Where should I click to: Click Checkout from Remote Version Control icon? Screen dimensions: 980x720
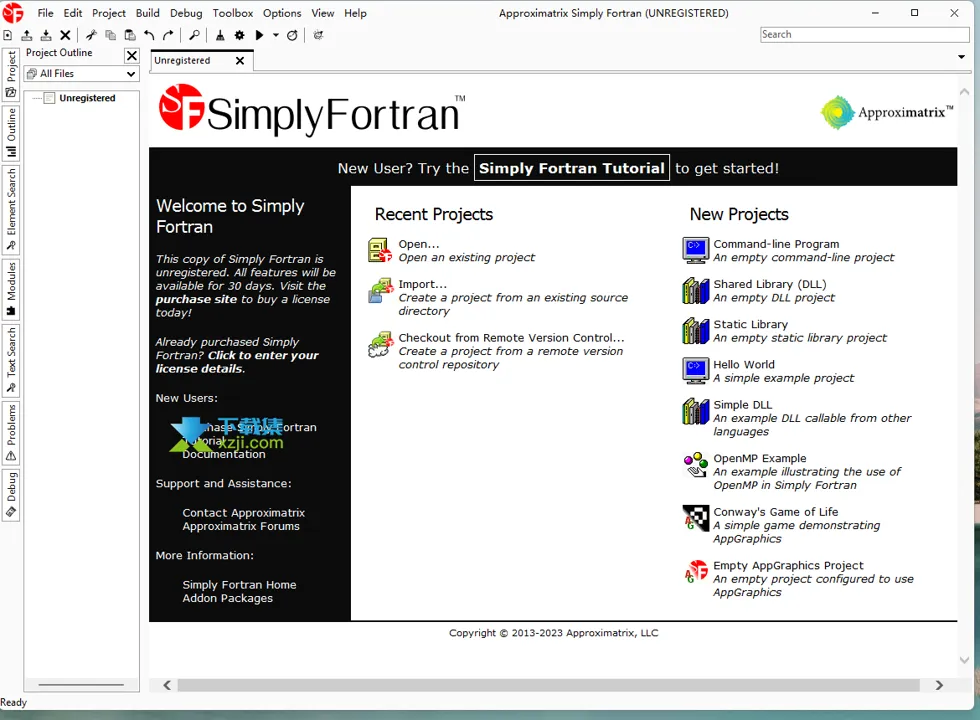pyautogui.click(x=380, y=344)
